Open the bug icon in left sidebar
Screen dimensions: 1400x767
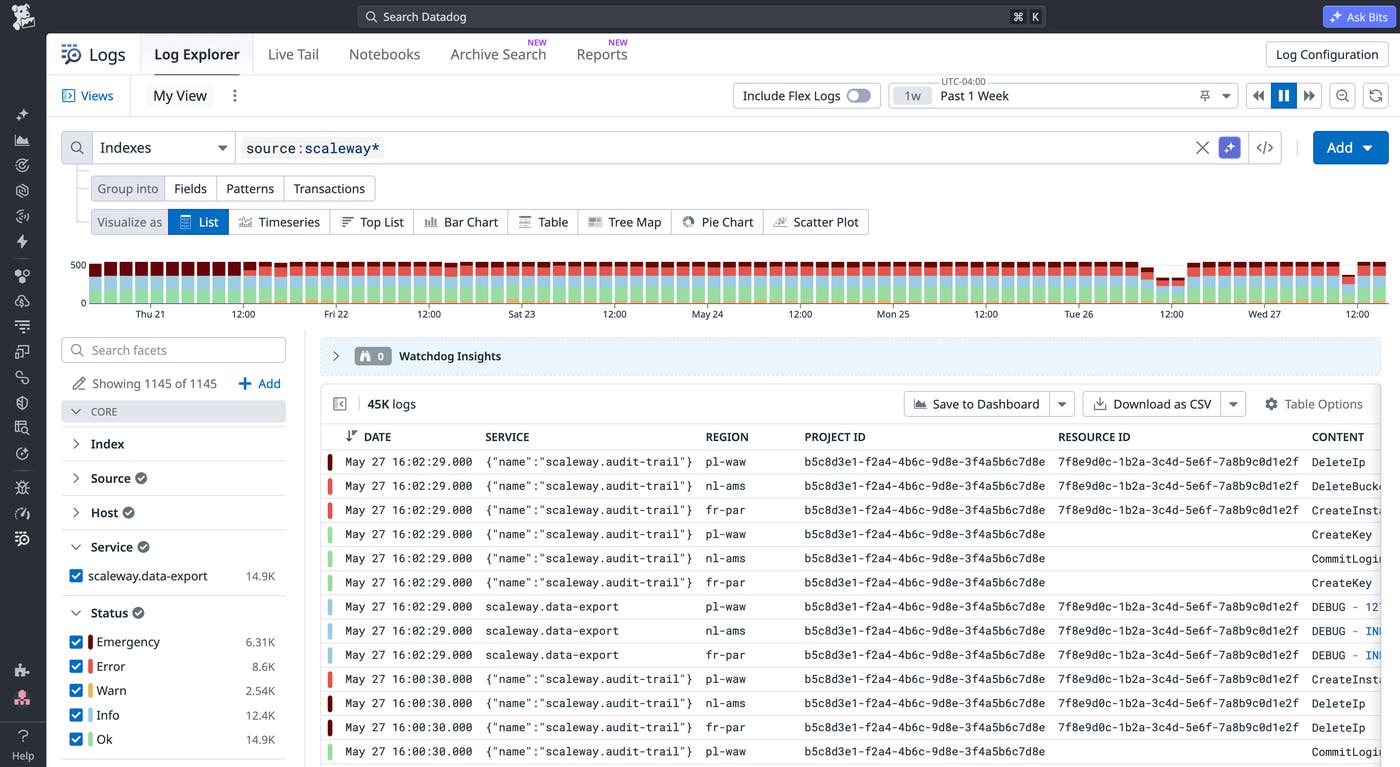pyautogui.click(x=22, y=488)
